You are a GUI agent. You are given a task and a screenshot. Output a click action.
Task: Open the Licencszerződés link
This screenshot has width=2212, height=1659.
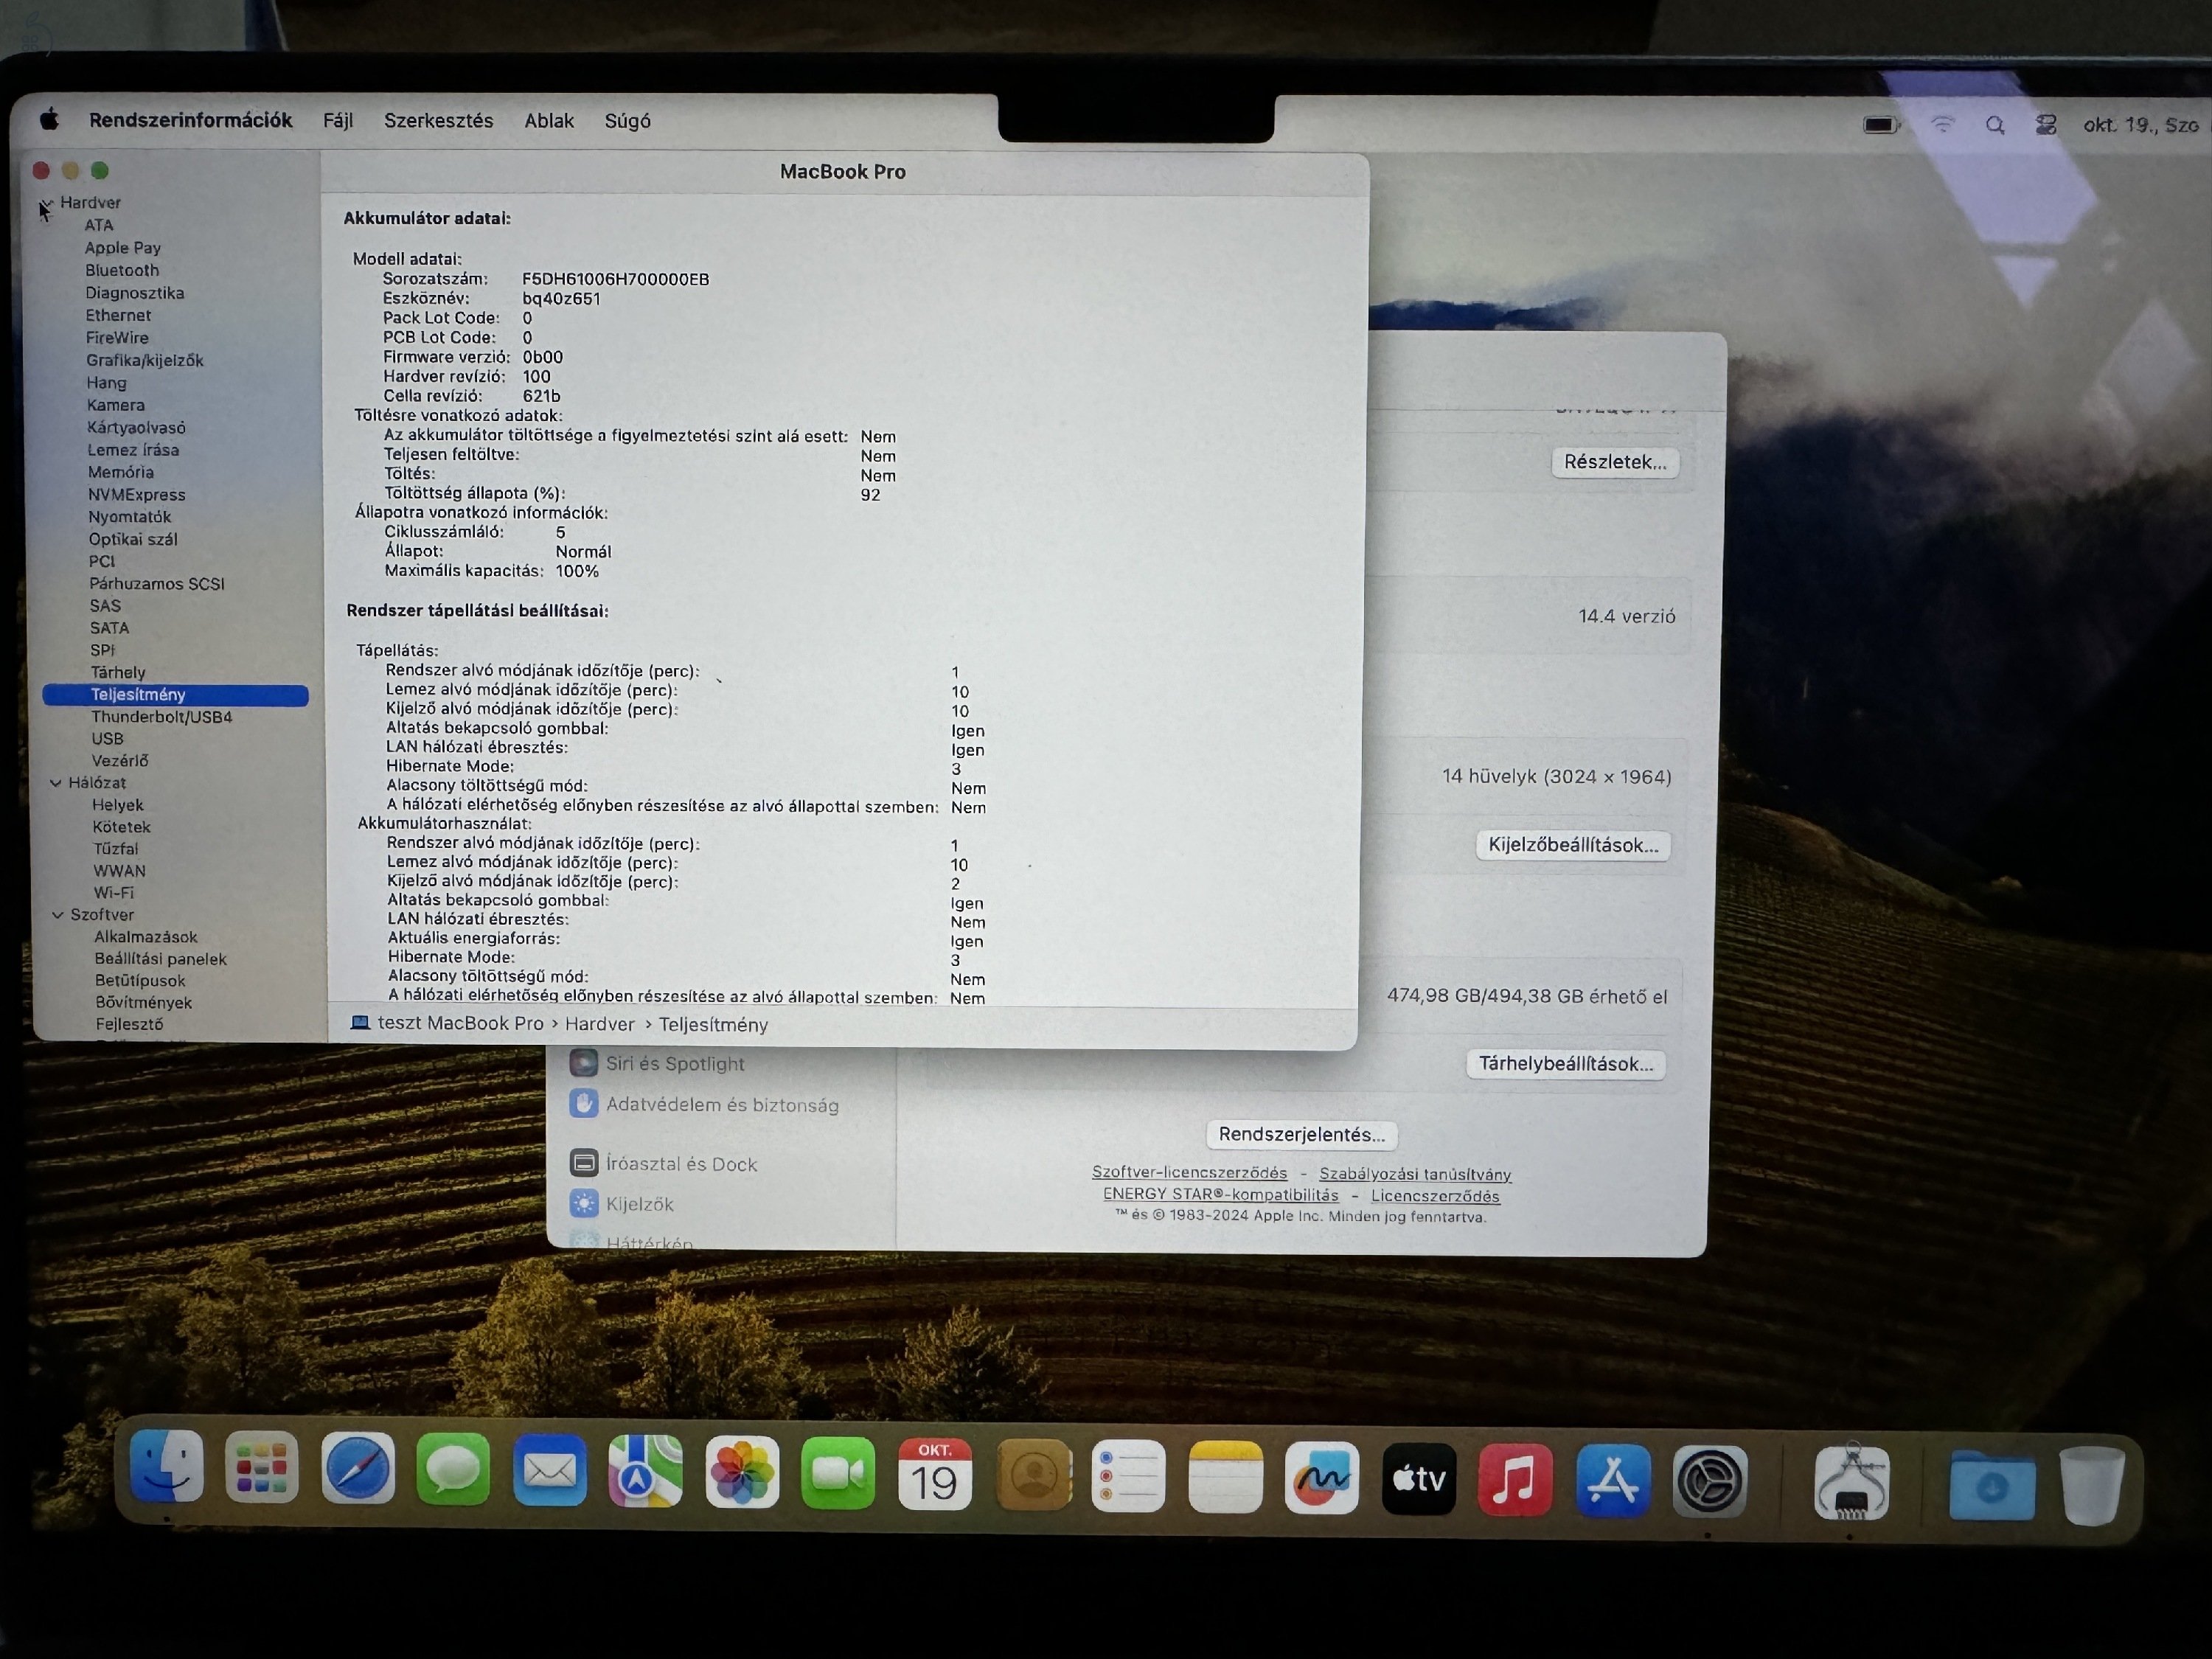[1435, 1196]
